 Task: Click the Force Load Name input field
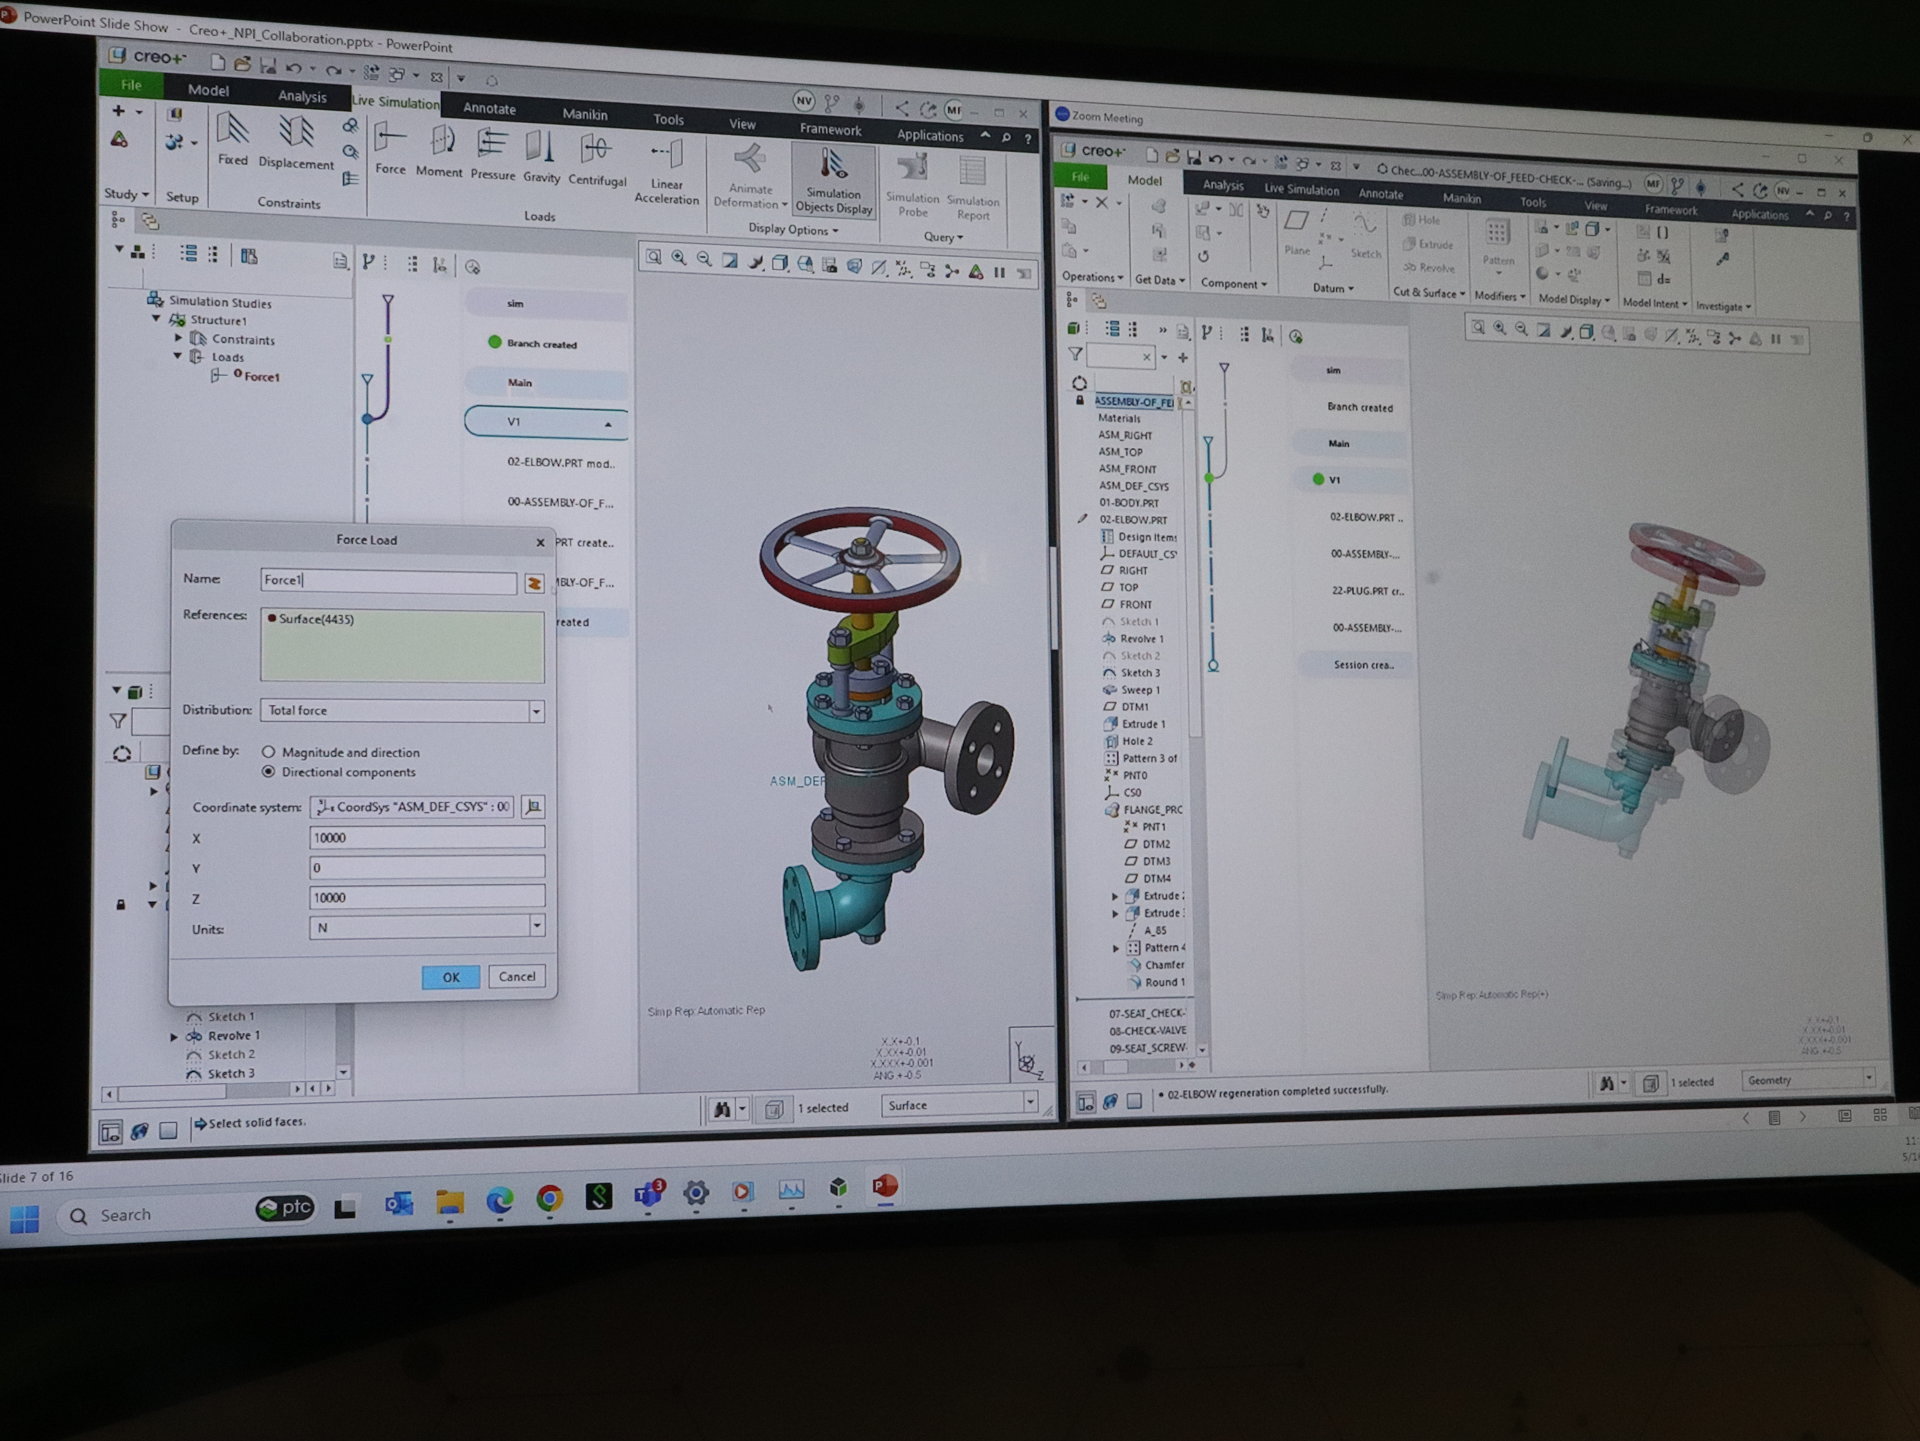pyautogui.click(x=388, y=581)
